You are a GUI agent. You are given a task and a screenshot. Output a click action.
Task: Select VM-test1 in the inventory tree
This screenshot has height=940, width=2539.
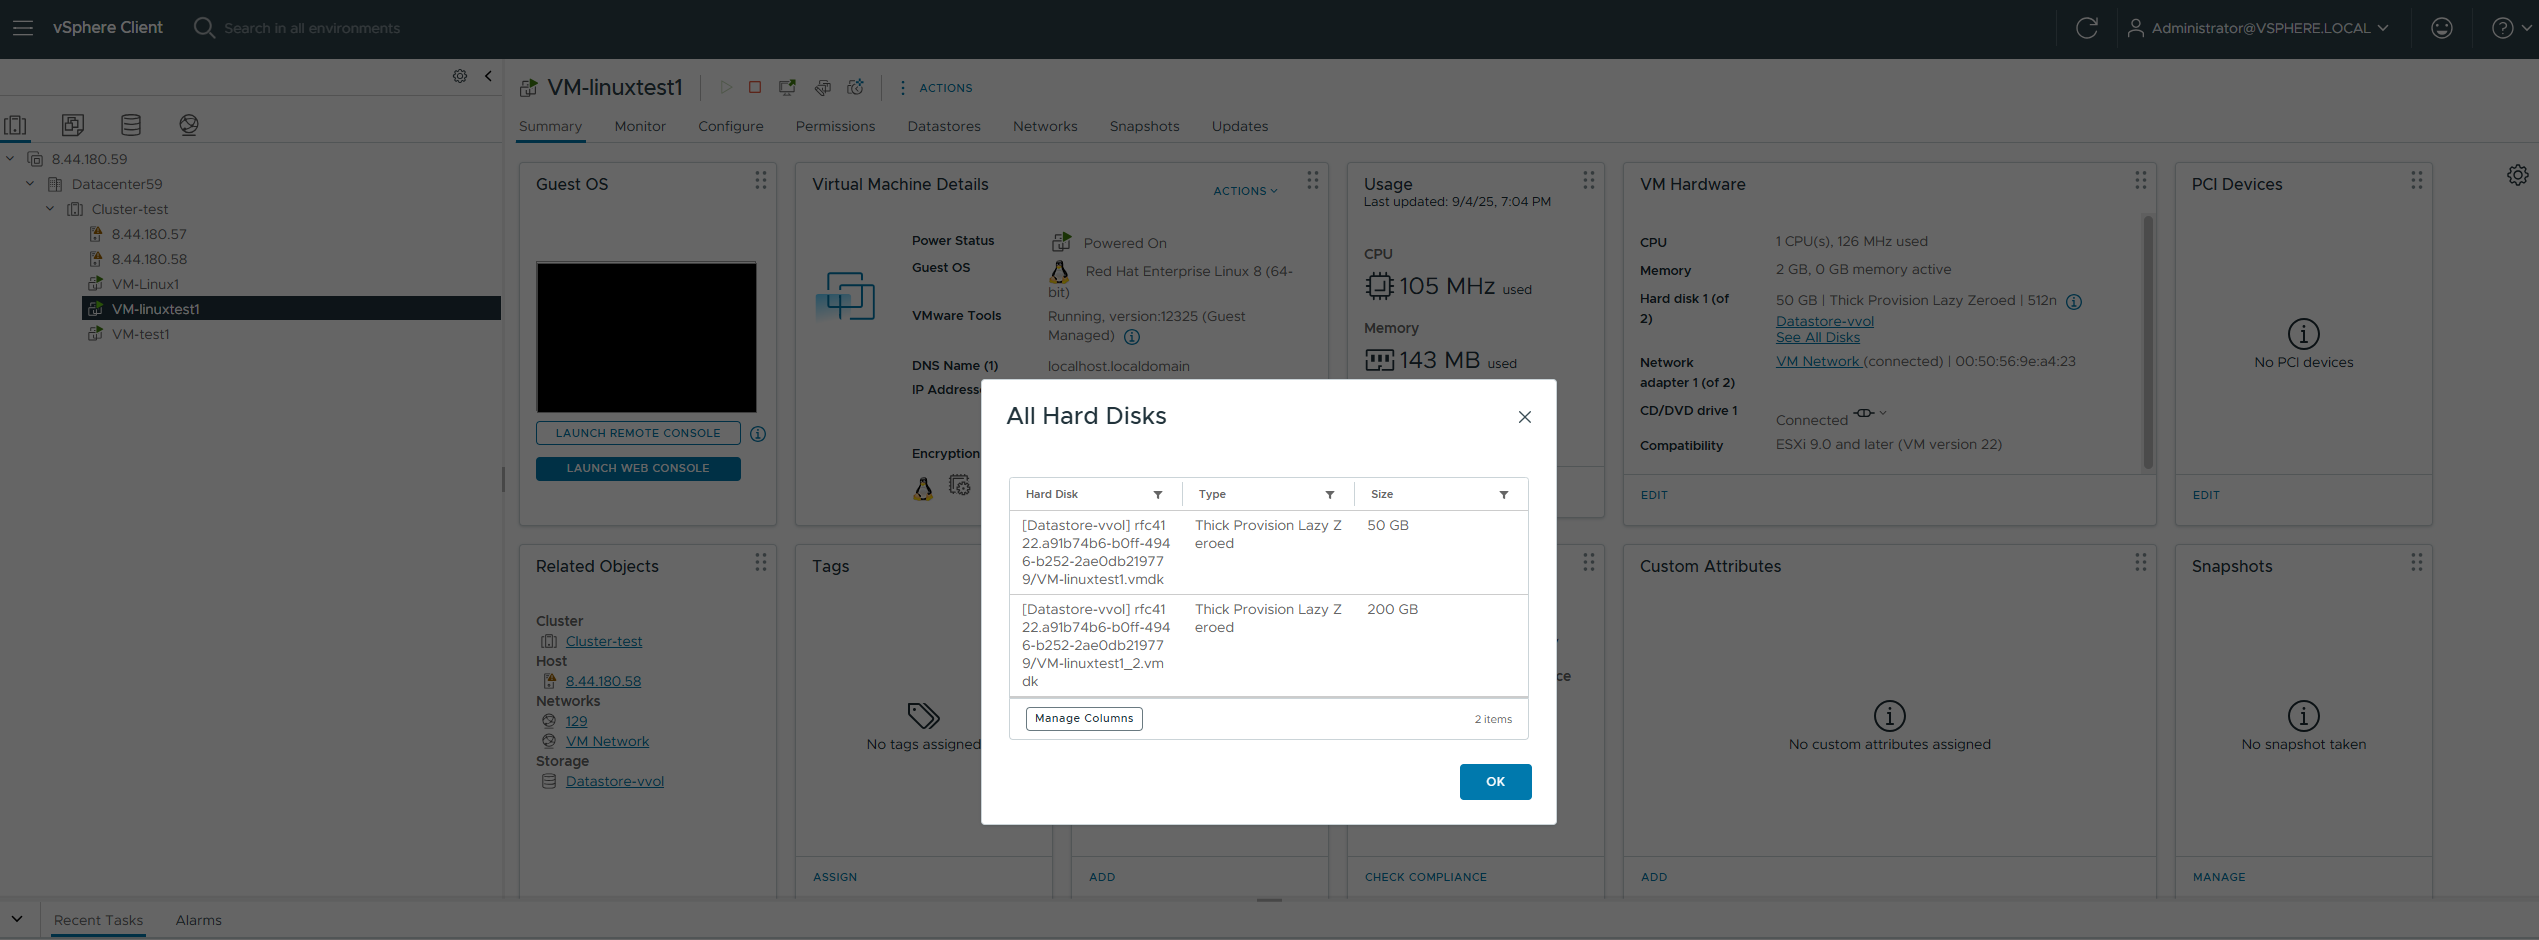pyautogui.click(x=140, y=334)
